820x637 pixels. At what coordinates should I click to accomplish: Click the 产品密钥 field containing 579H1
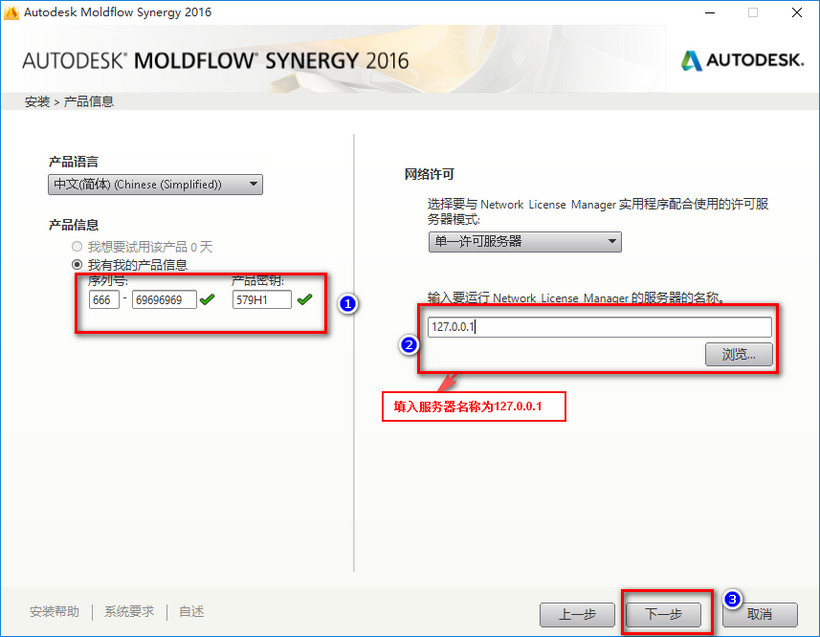coord(261,298)
